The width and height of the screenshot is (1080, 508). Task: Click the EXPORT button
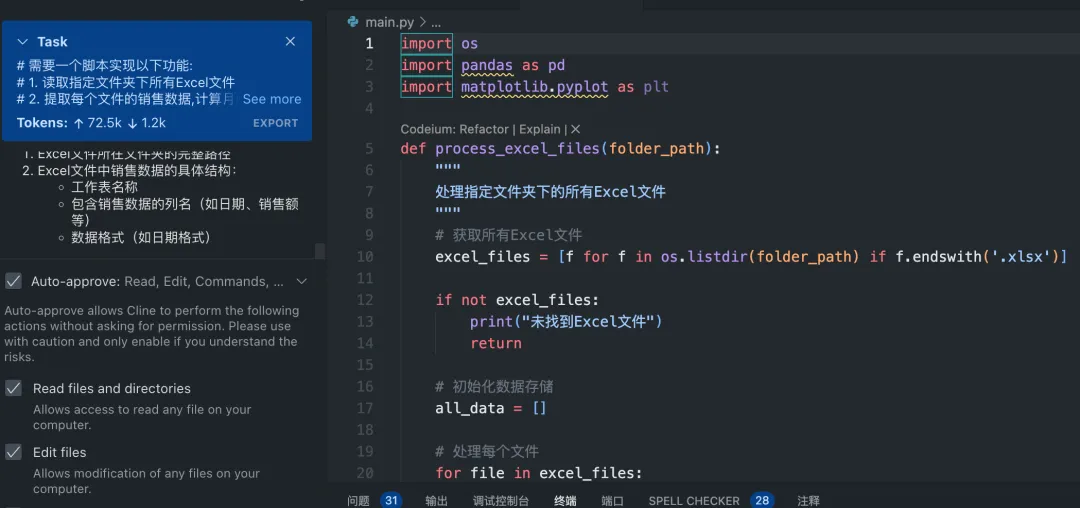[x=276, y=123]
